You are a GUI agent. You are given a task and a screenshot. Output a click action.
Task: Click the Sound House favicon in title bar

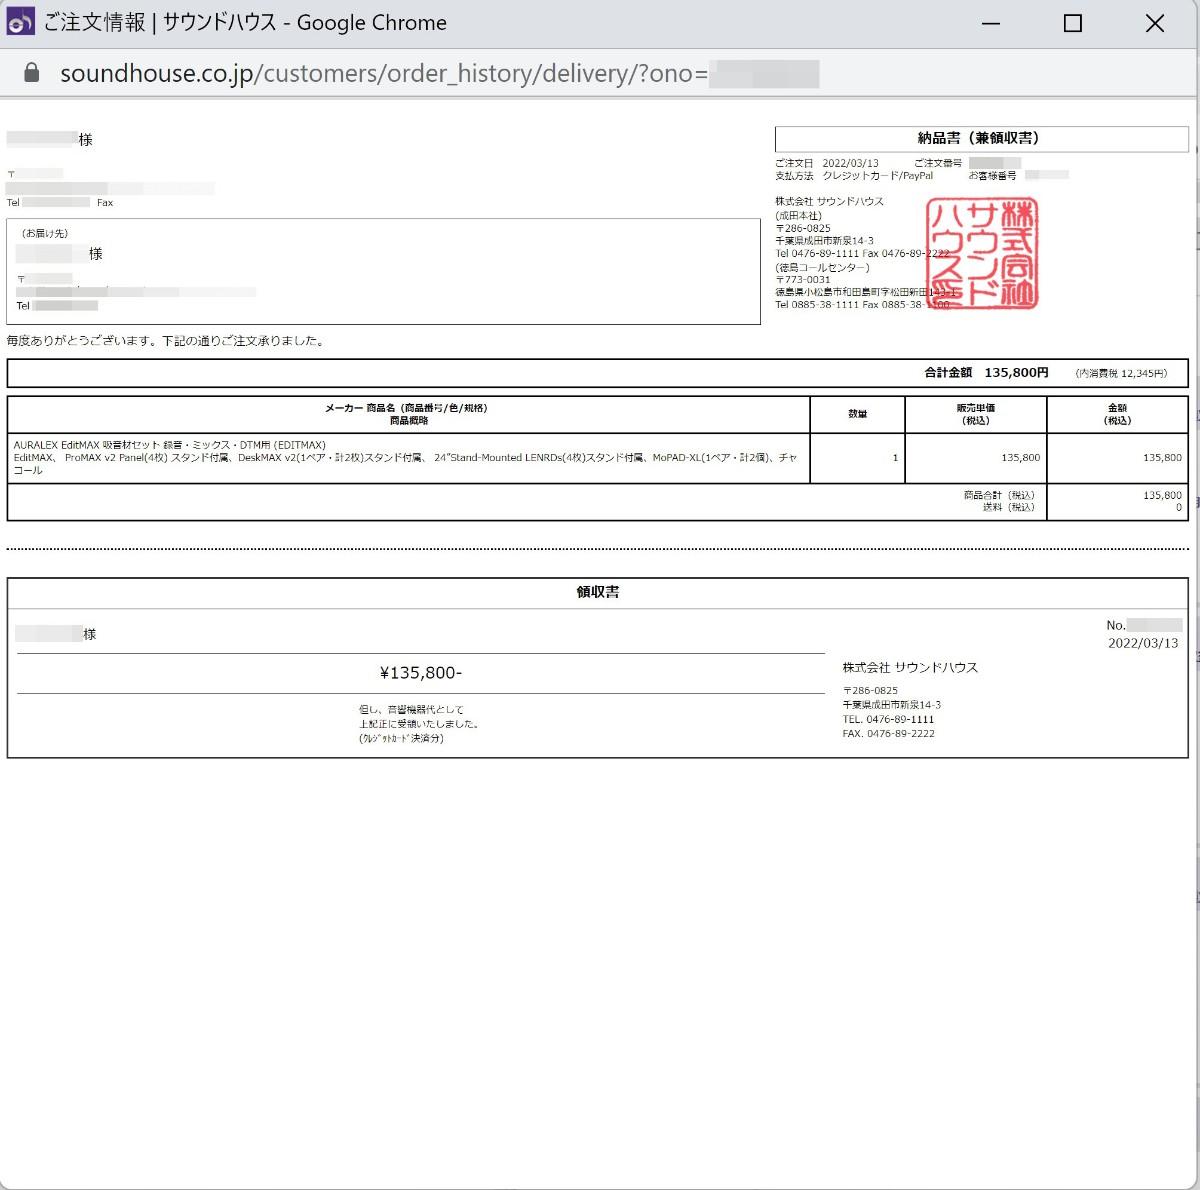[x=21, y=22]
